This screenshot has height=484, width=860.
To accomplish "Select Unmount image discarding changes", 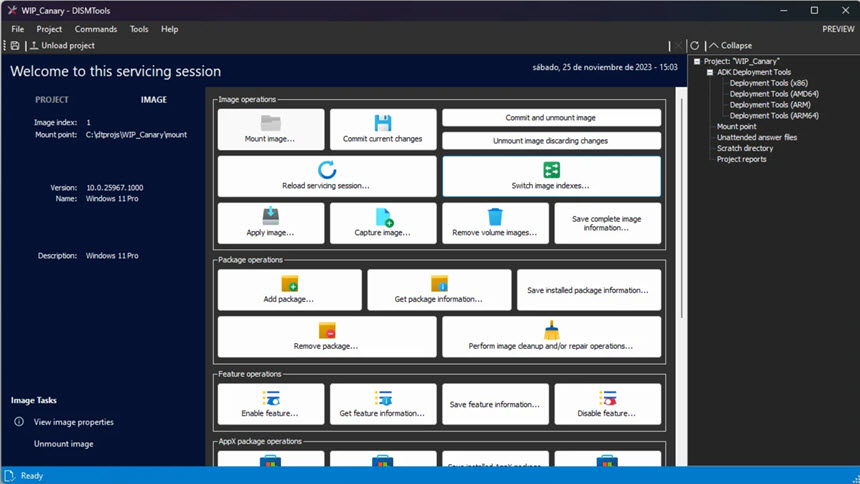I will (551, 140).
